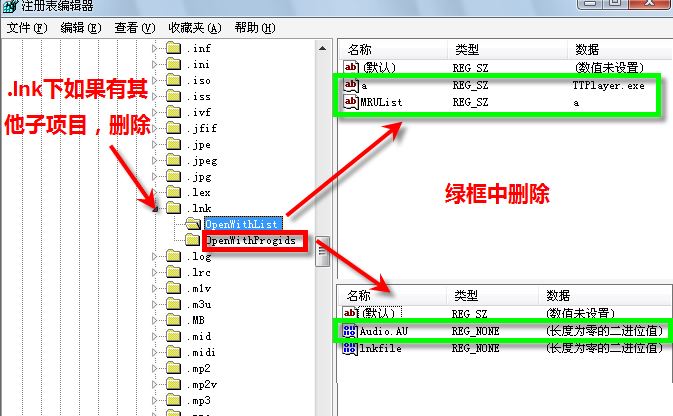Click the OpenWithList folder icon
The height and width of the screenshot is (416, 673).
coord(193,224)
